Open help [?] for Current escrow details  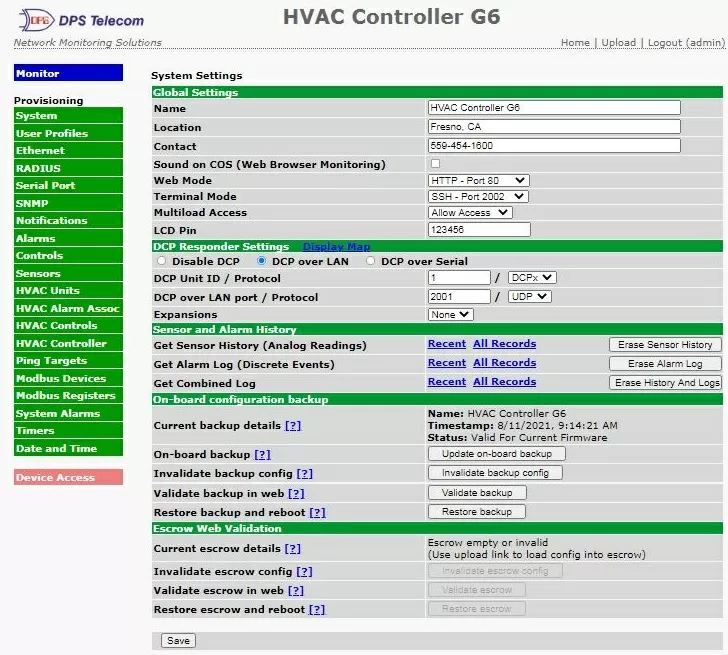pyautogui.click(x=292, y=549)
